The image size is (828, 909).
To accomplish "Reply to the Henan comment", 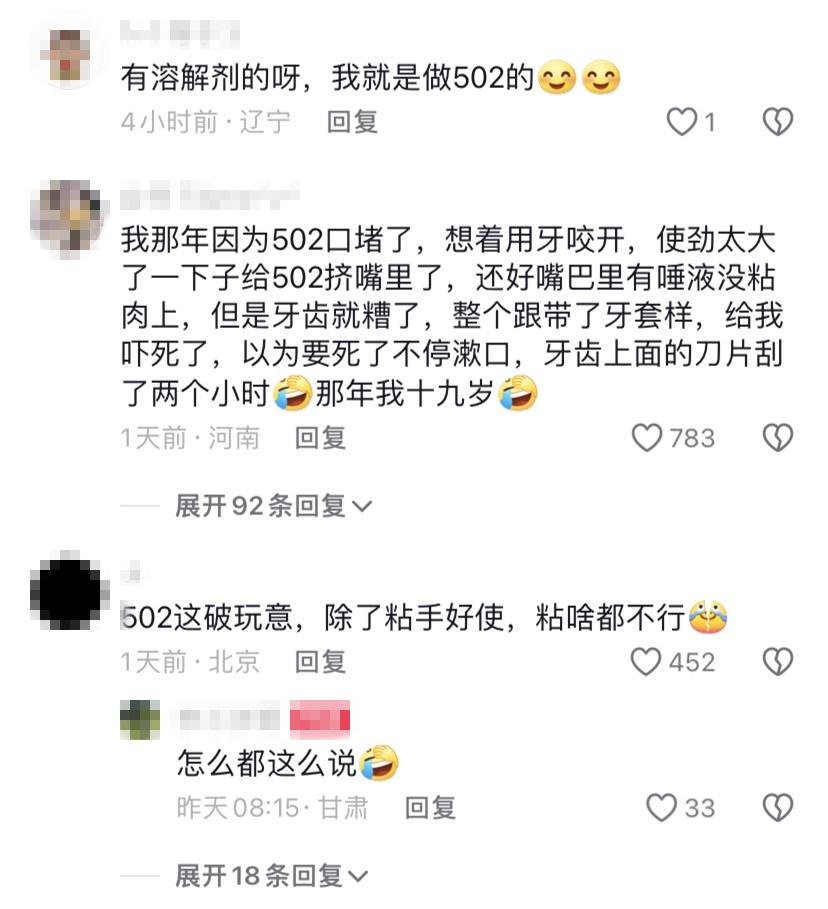I will (x=320, y=438).
